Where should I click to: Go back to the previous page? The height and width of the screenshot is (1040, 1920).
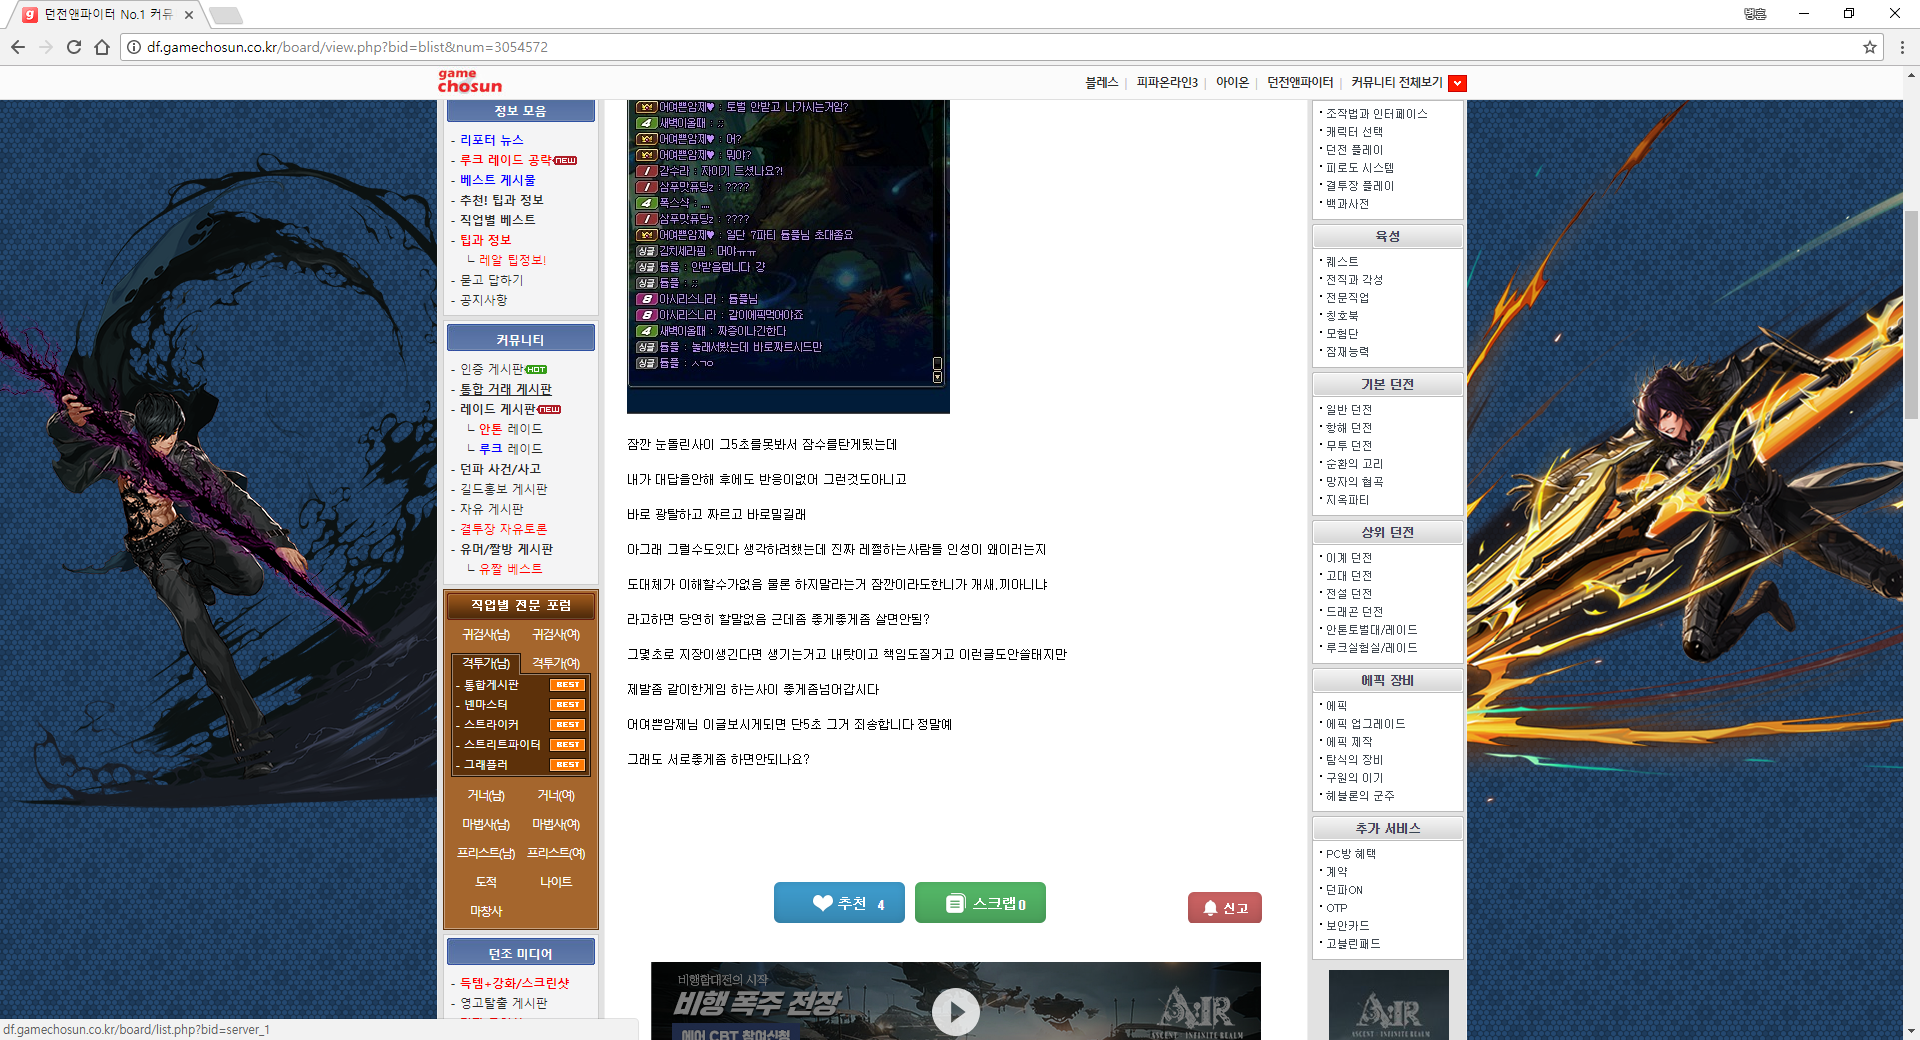point(18,47)
